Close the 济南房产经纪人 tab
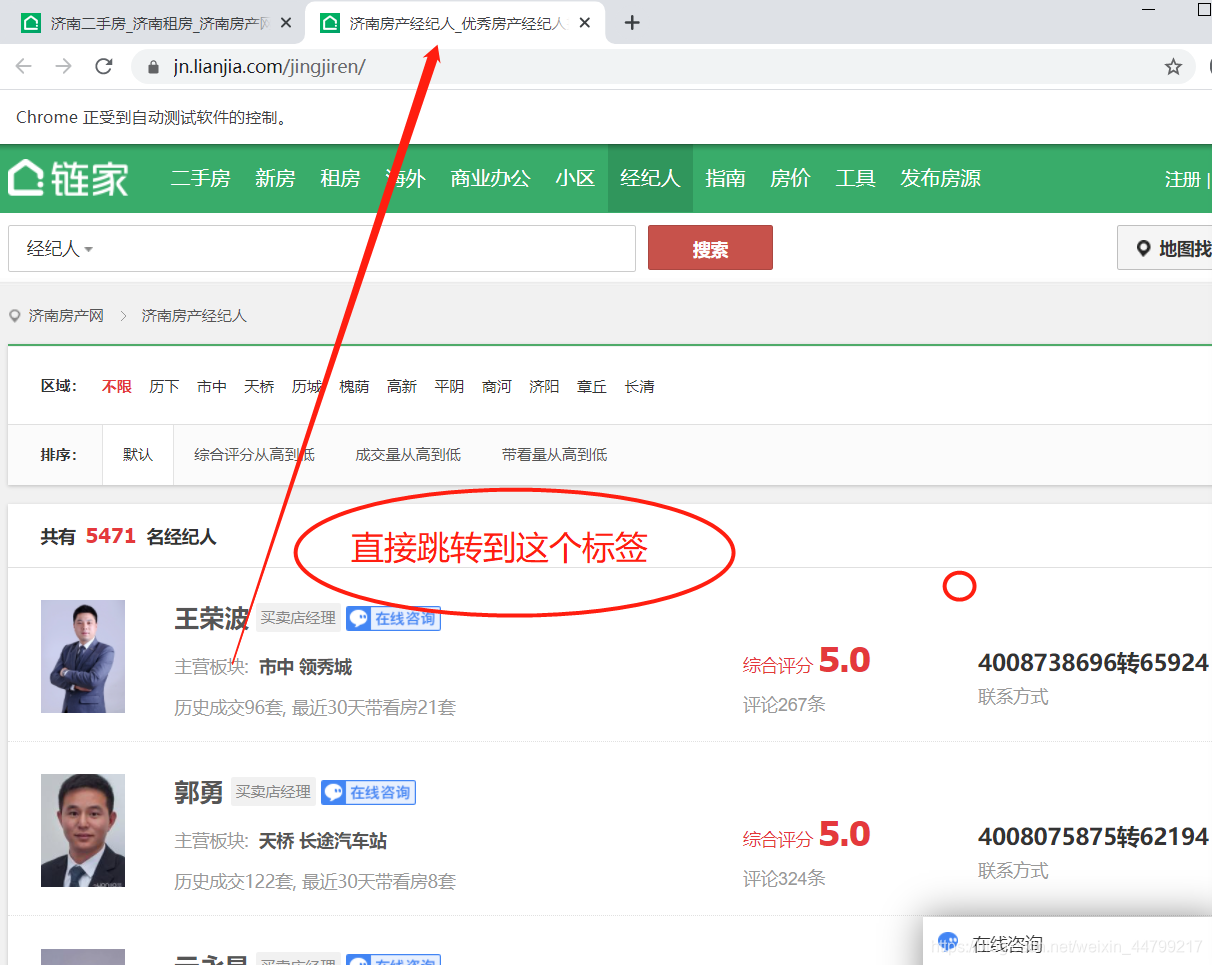1212x965 pixels. tap(585, 23)
